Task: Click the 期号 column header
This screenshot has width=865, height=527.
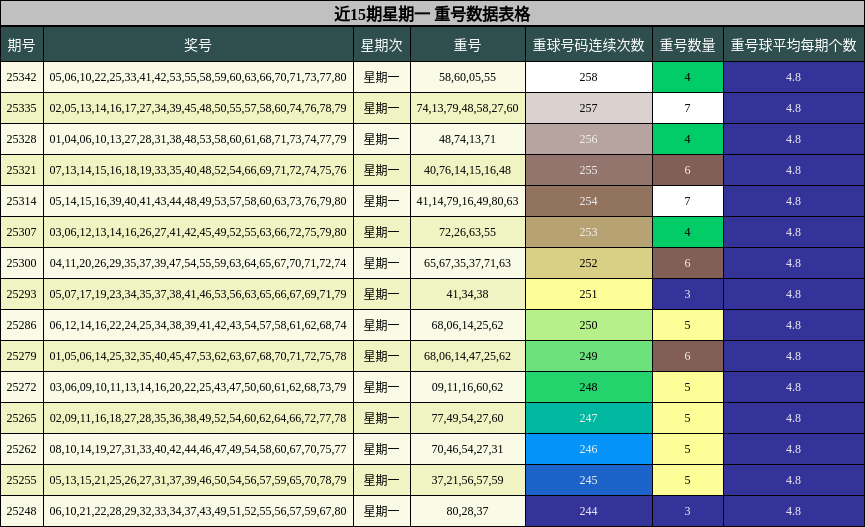Action: (x=22, y=45)
